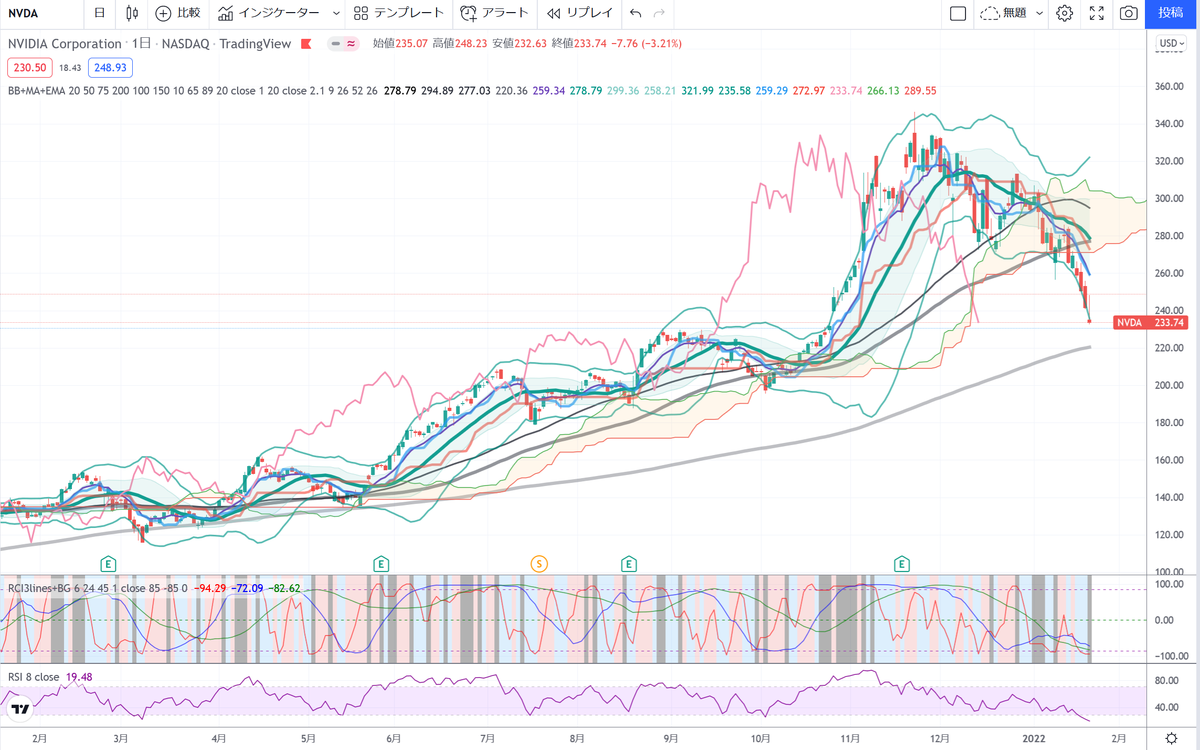
Task: Open the favorite indicators dropdown arrow
Action: (335, 13)
